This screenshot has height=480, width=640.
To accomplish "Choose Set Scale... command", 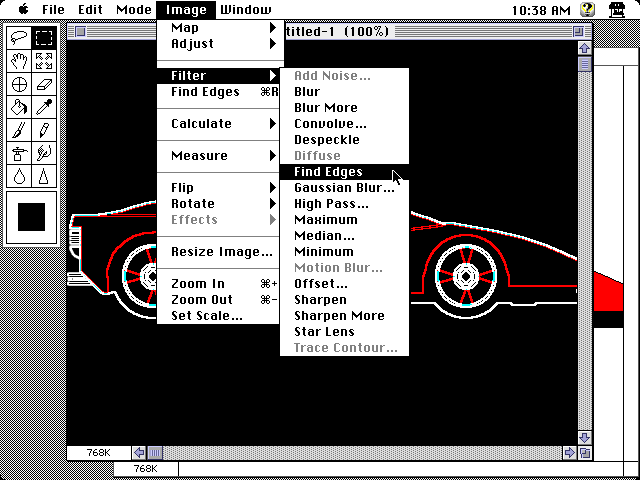I will pyautogui.click(x=220, y=316).
